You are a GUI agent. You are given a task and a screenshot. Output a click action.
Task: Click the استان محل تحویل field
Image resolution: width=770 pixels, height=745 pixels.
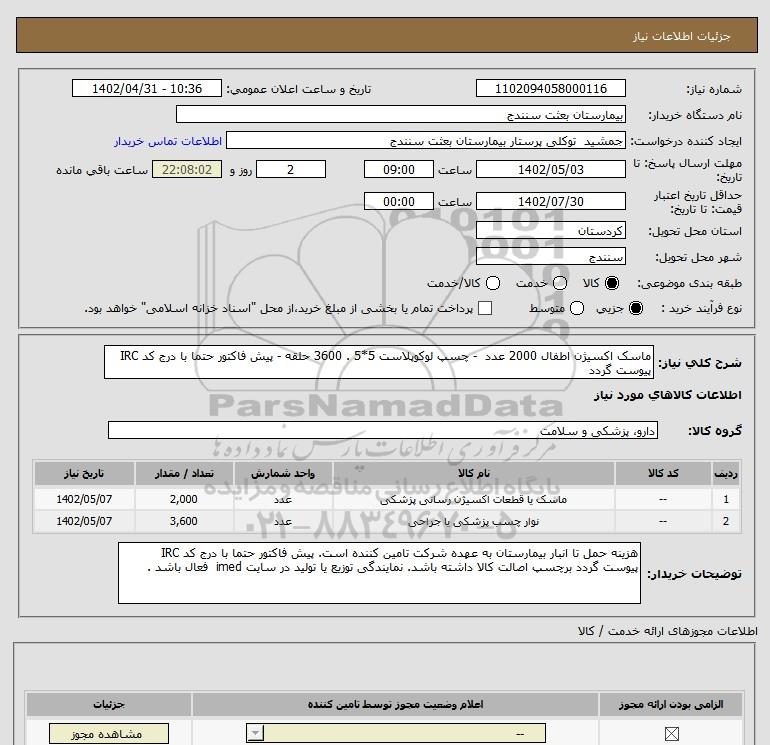pyautogui.click(x=551, y=230)
